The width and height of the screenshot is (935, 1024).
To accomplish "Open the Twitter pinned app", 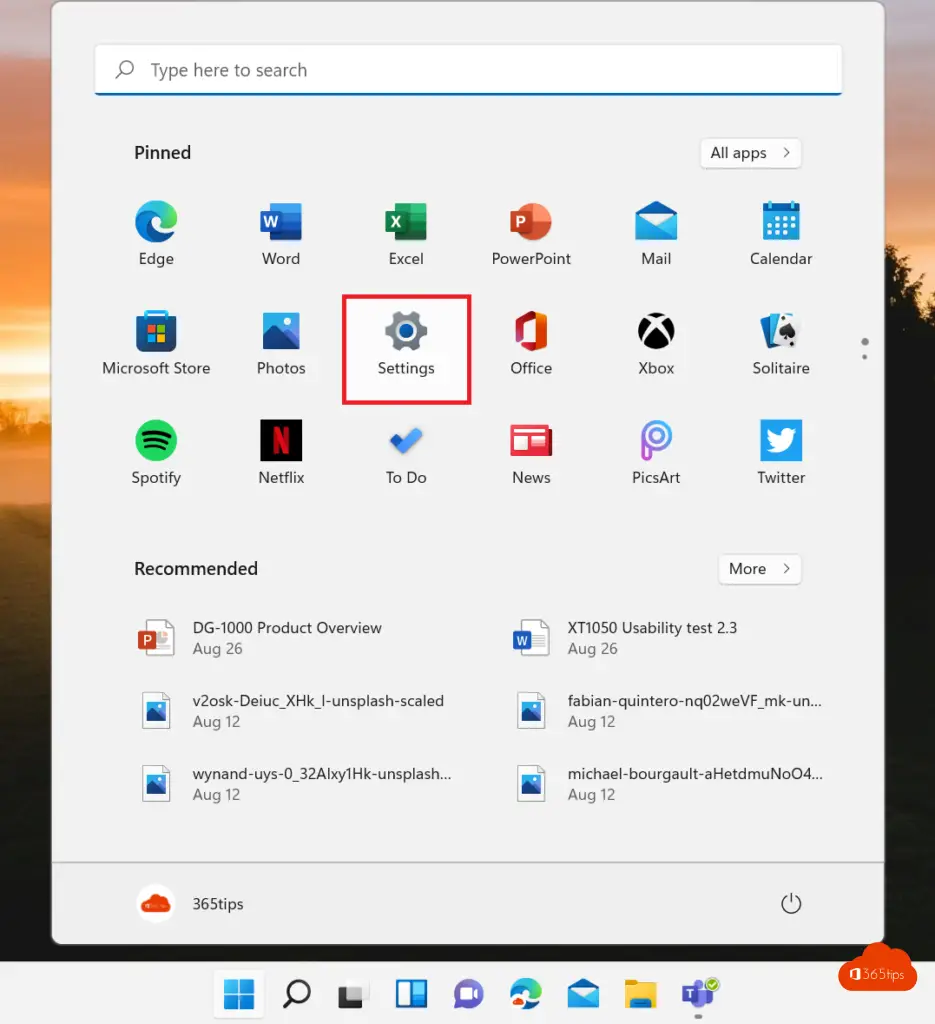I will (781, 452).
